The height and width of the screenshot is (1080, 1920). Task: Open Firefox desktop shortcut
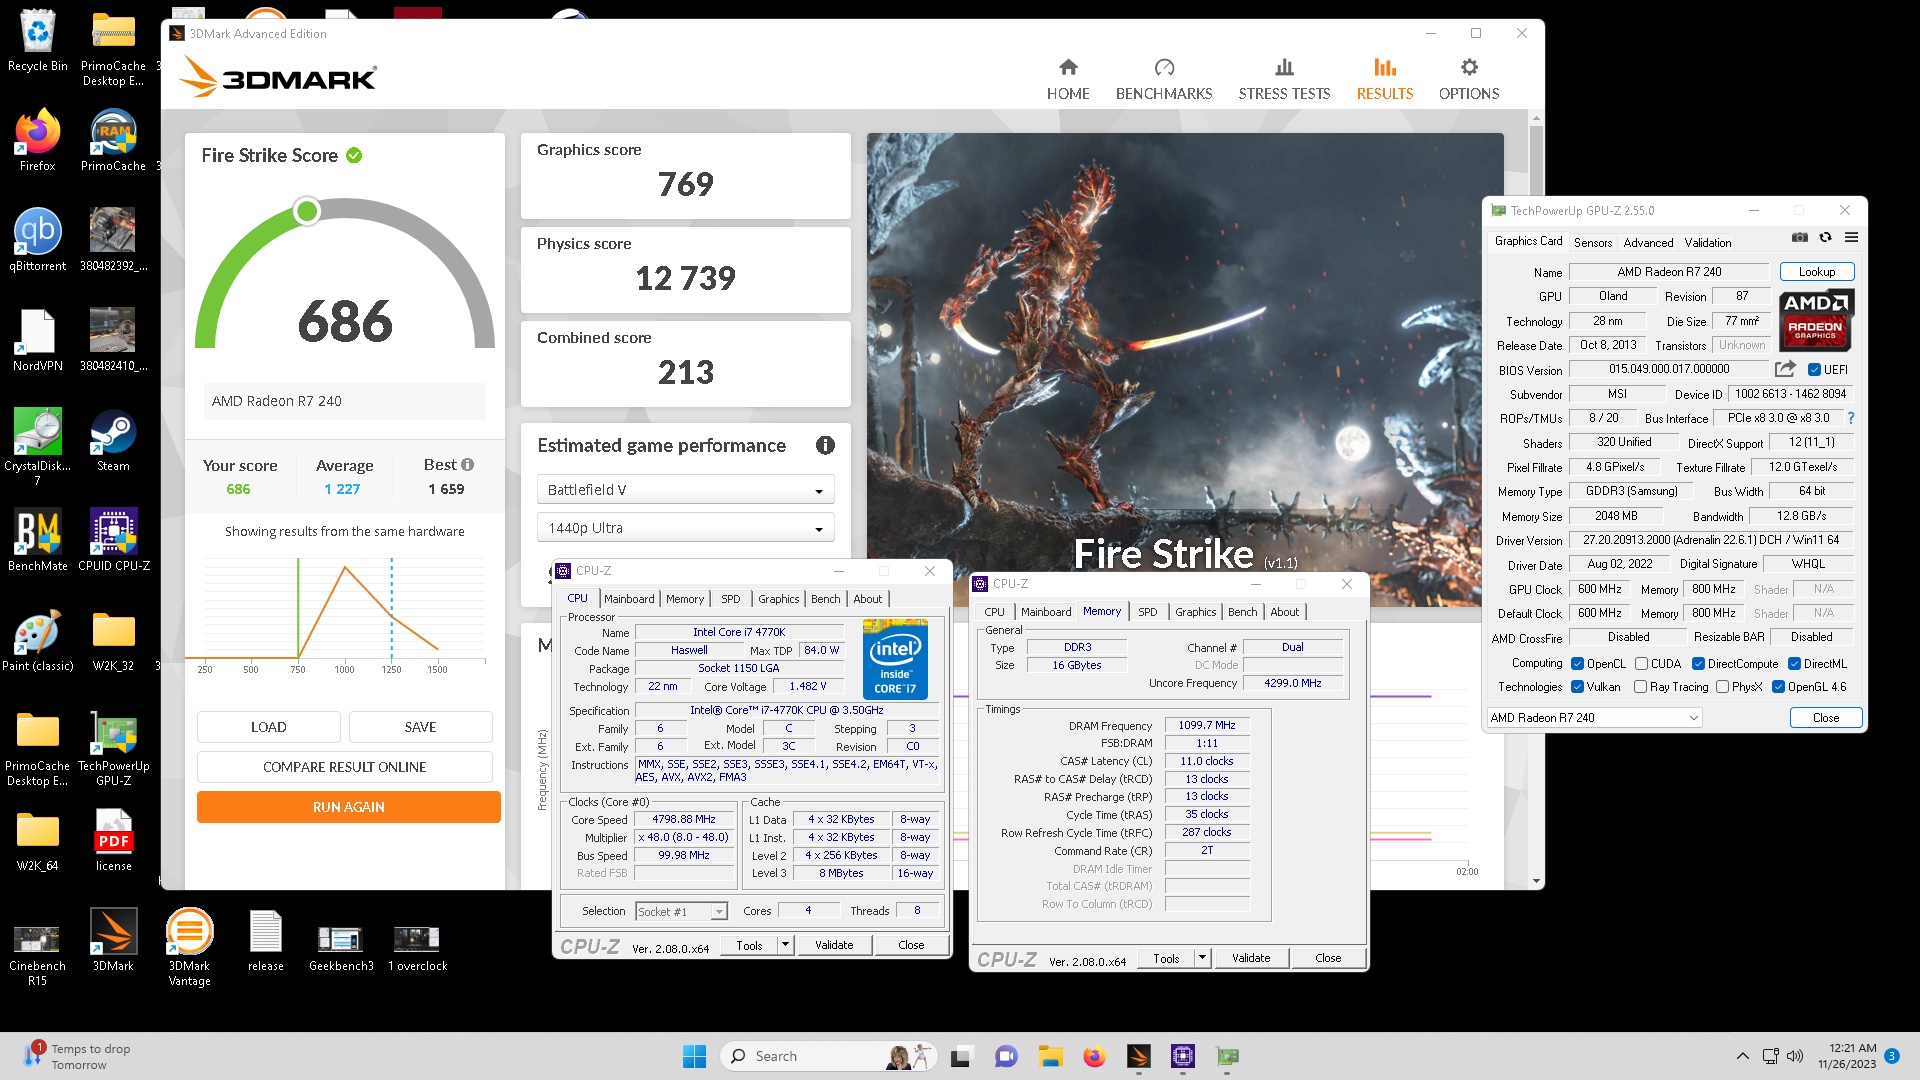(38, 140)
